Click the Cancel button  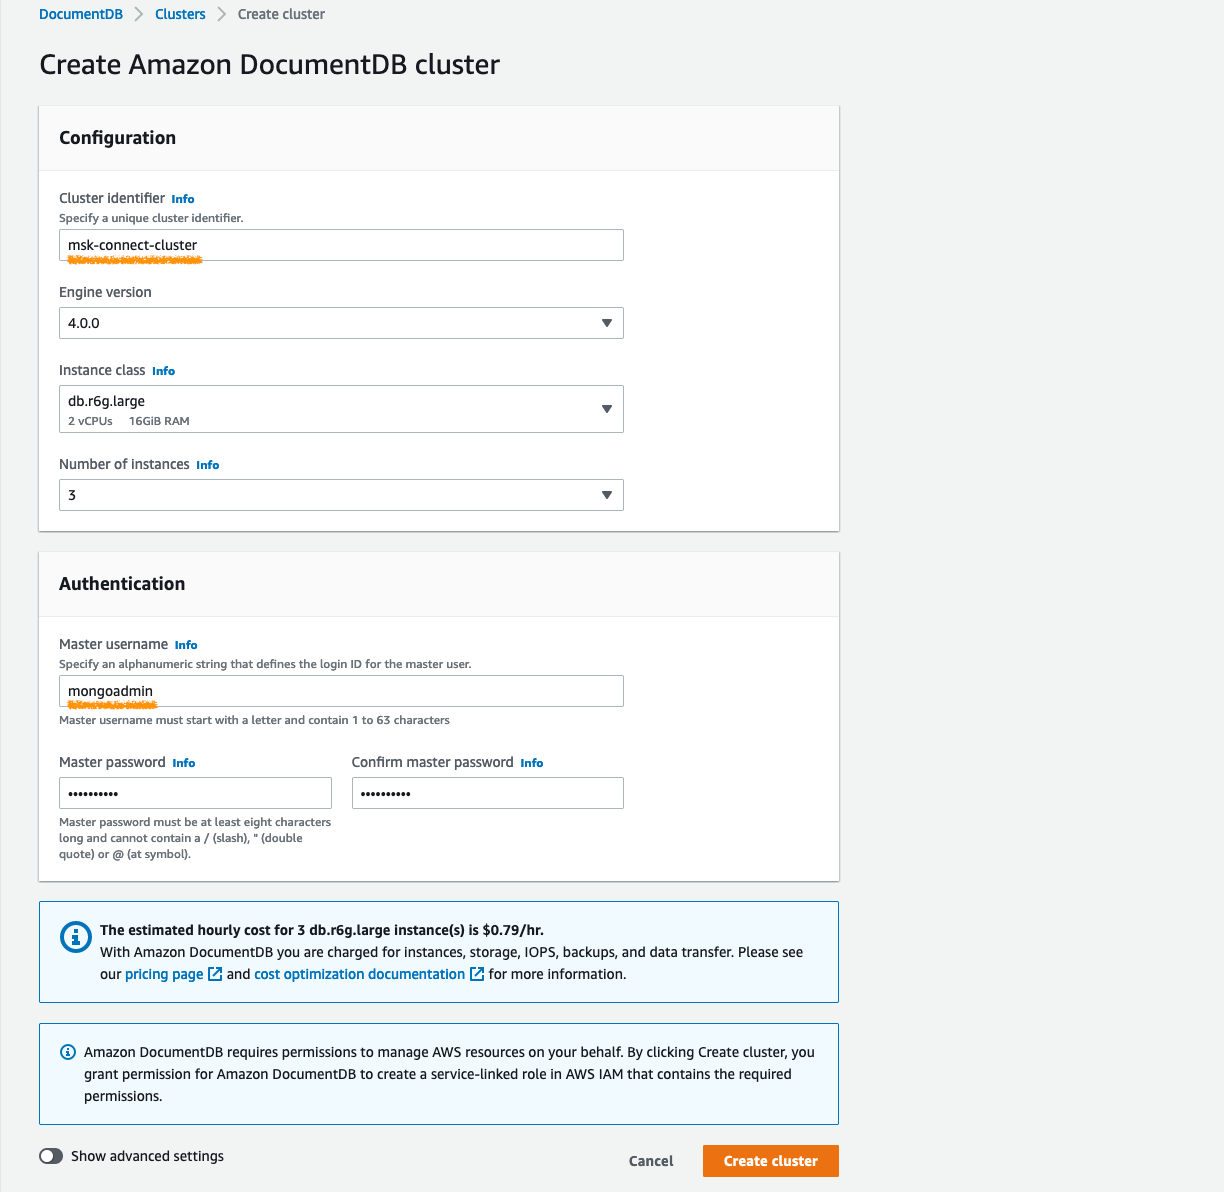tap(651, 1161)
